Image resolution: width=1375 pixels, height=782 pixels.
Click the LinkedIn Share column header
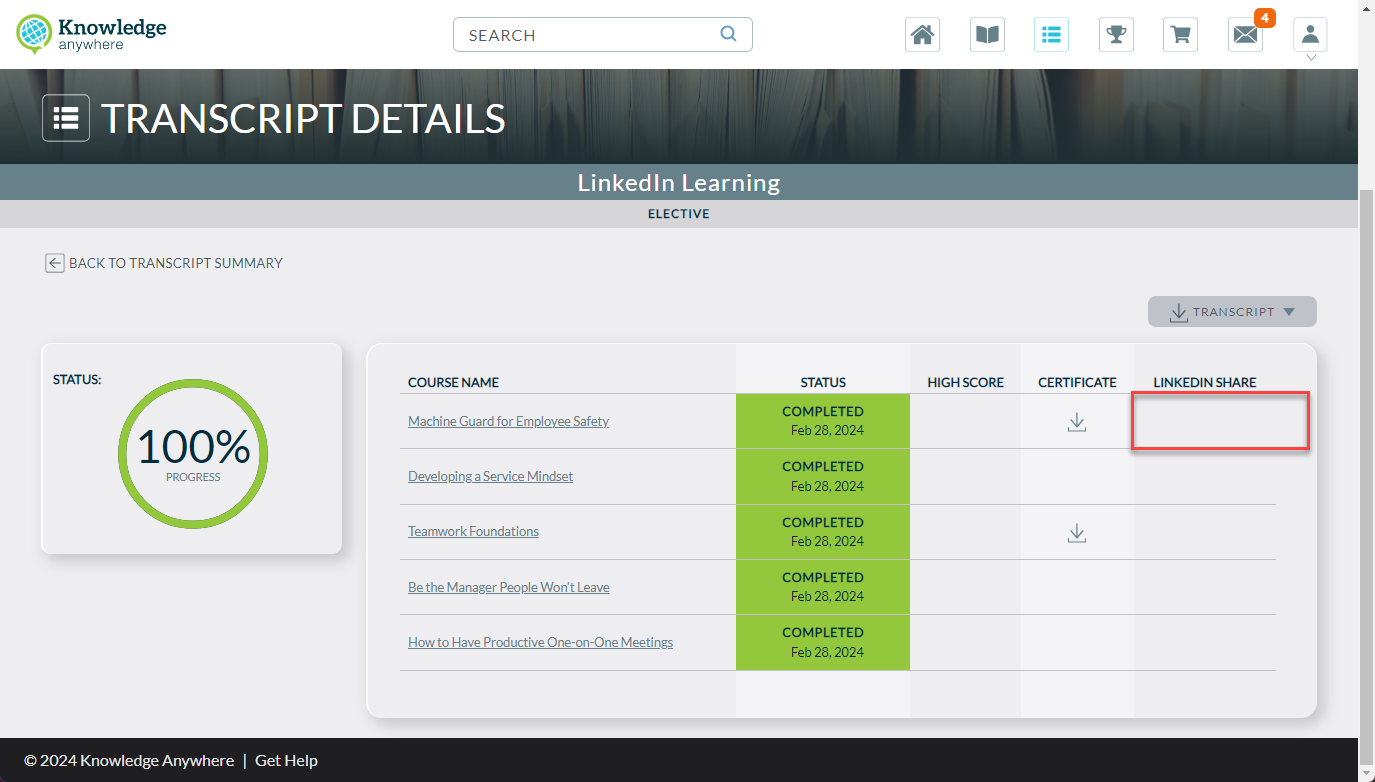1204,382
